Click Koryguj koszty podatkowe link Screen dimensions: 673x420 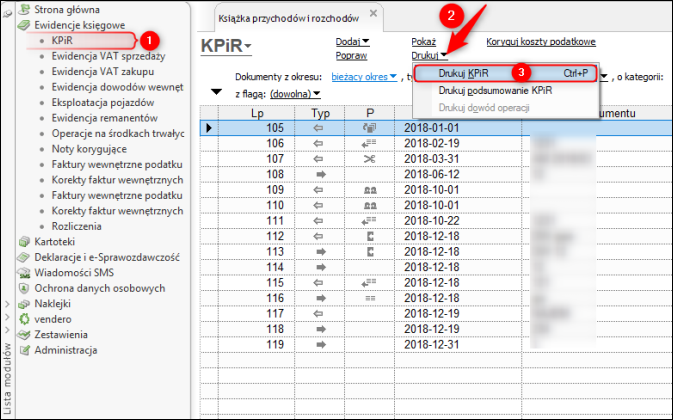click(541, 42)
